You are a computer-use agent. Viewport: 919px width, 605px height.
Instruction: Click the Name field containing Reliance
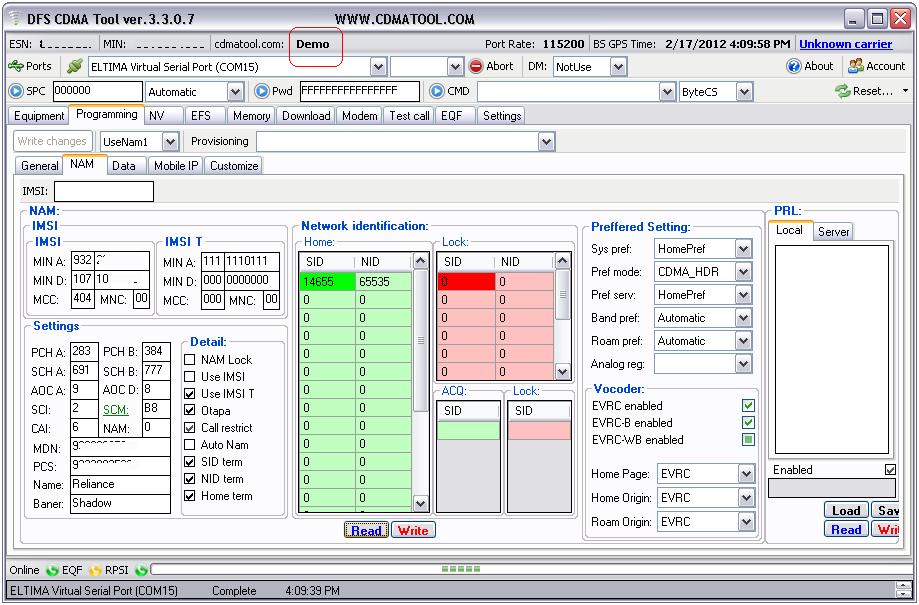[120, 485]
